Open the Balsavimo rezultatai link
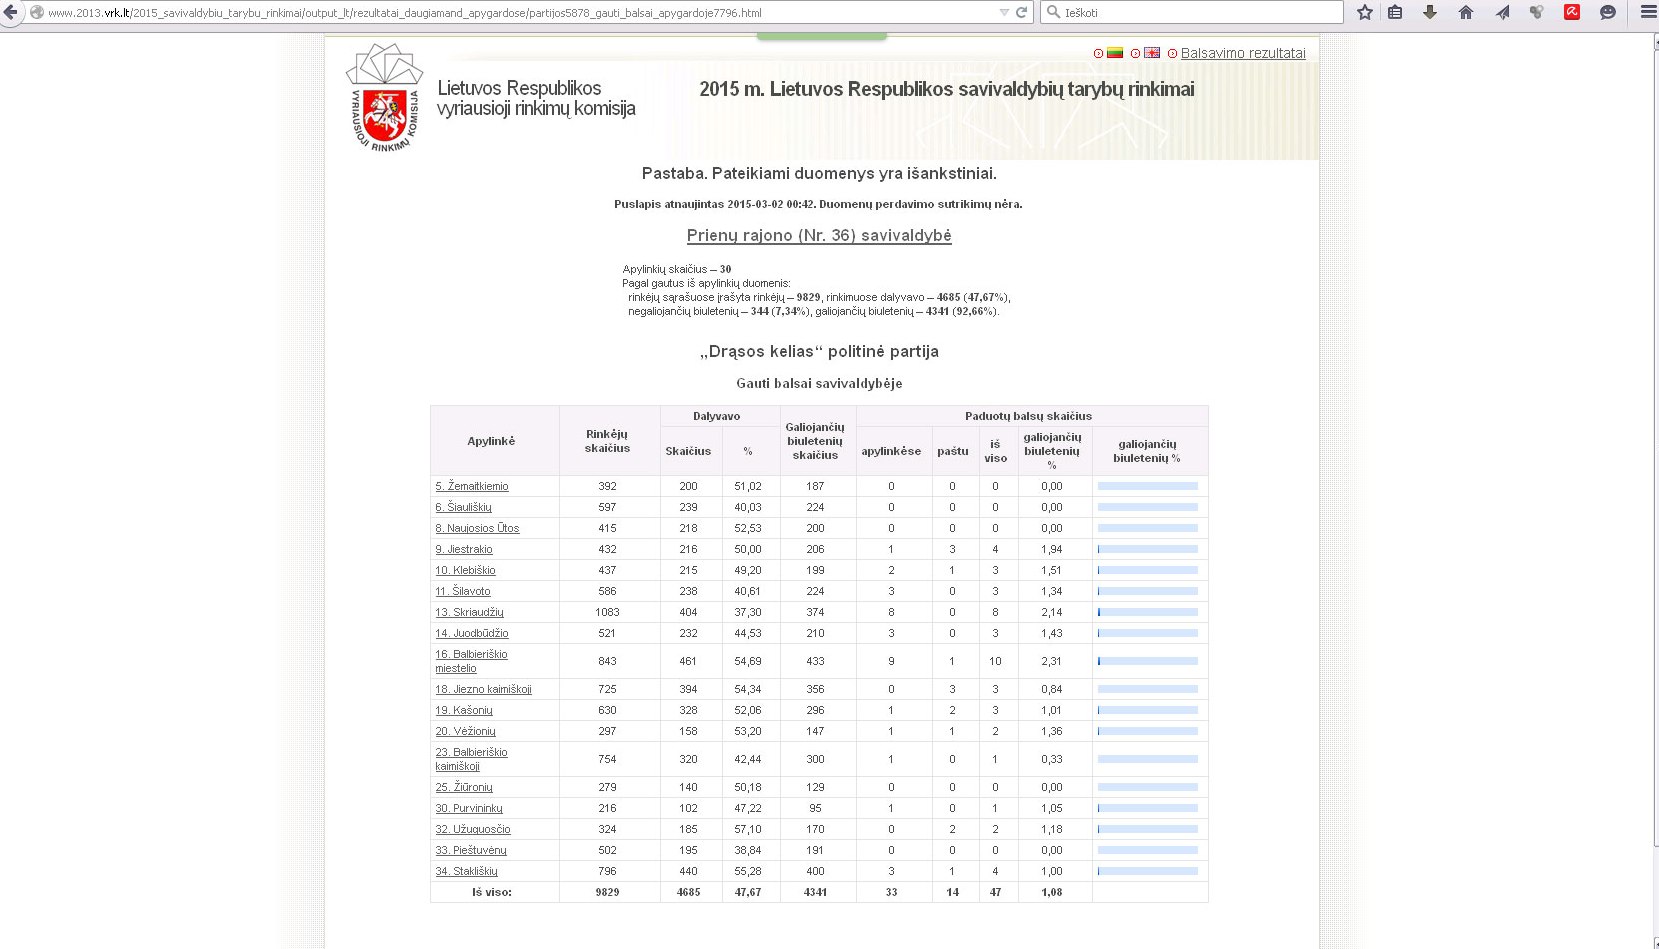The height and width of the screenshot is (949, 1659). pos(1243,54)
